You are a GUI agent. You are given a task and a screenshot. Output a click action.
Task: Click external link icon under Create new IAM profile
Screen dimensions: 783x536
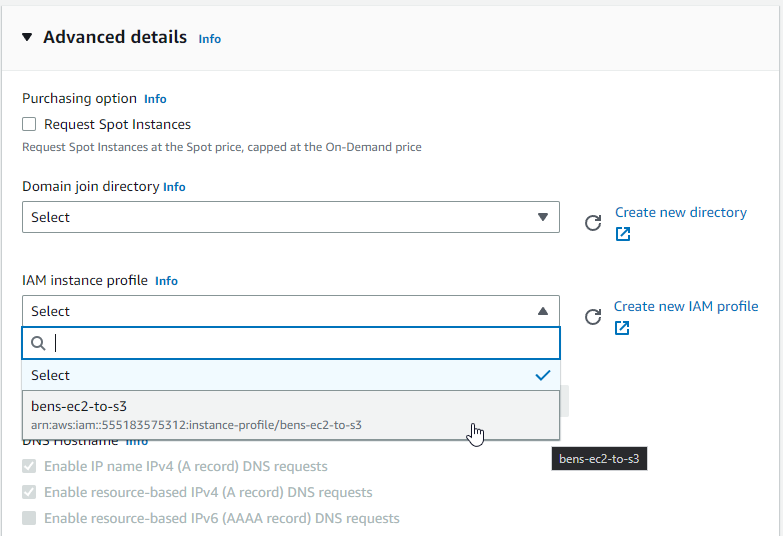tap(622, 328)
